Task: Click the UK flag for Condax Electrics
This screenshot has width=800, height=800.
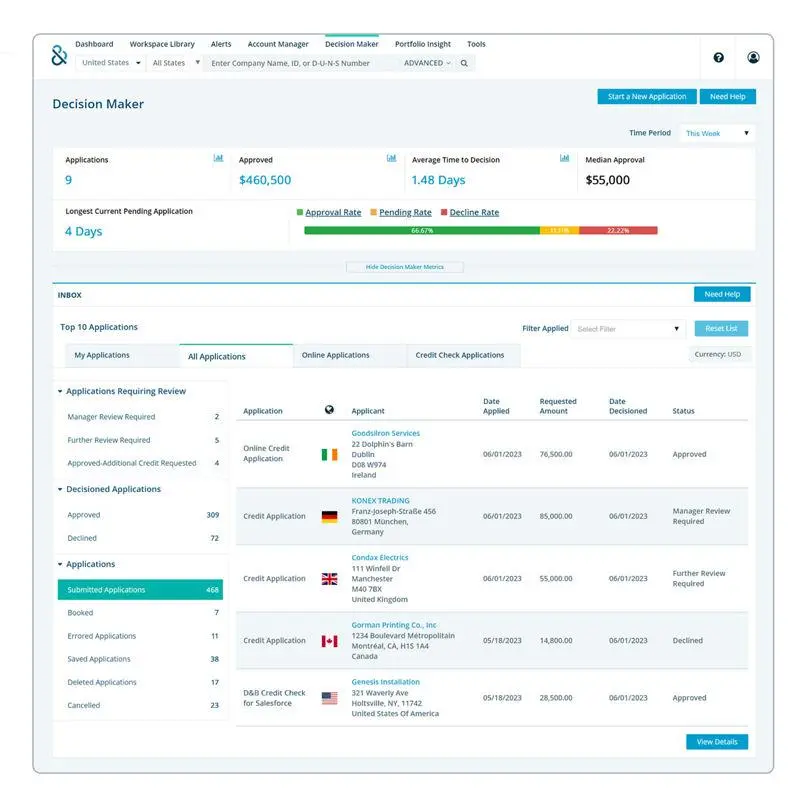Action: [329, 579]
